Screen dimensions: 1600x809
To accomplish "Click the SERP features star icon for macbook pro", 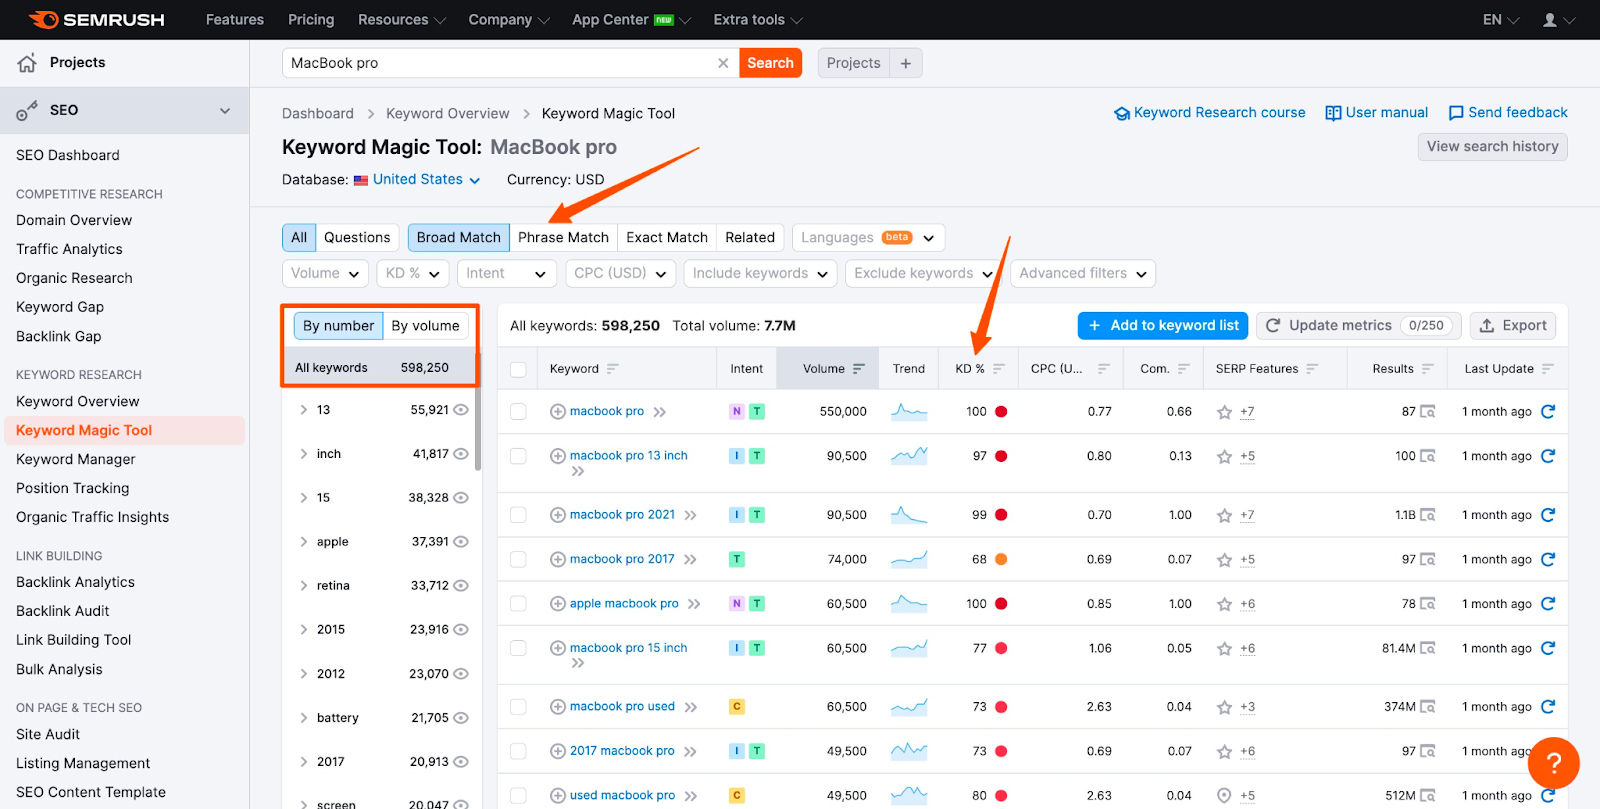I will coord(1224,412).
